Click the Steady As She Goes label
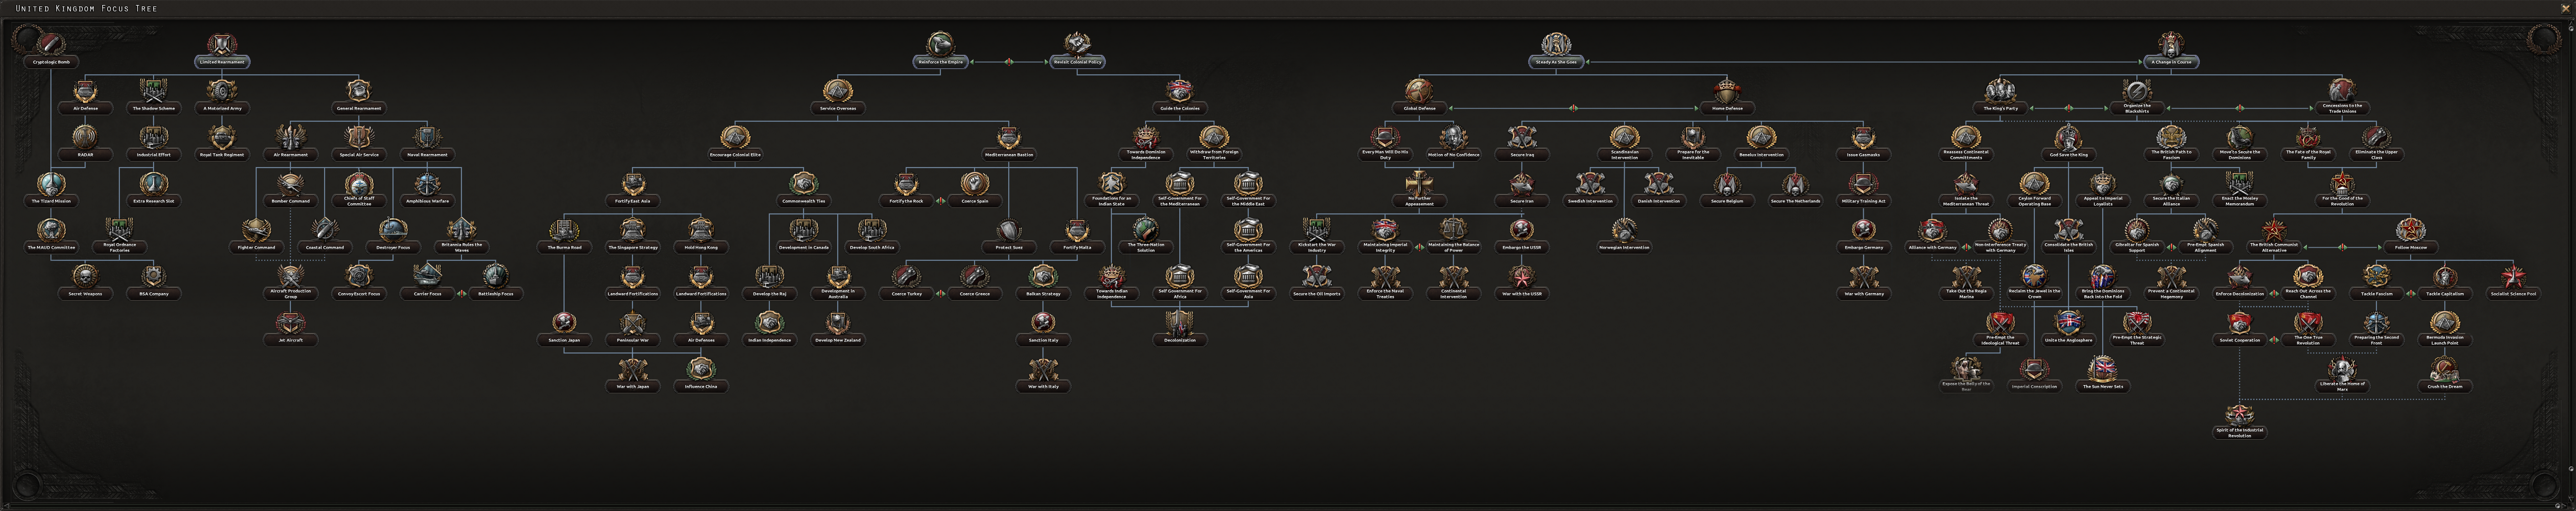2576x511 pixels. click(1556, 62)
